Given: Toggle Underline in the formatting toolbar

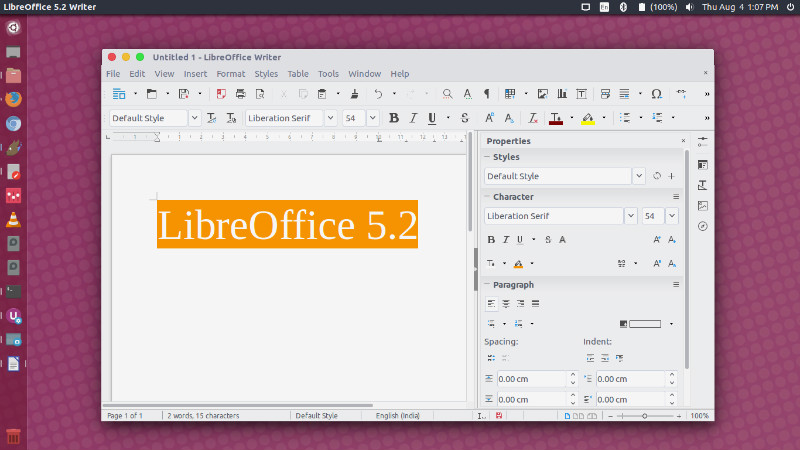Looking at the screenshot, I should (x=432, y=118).
